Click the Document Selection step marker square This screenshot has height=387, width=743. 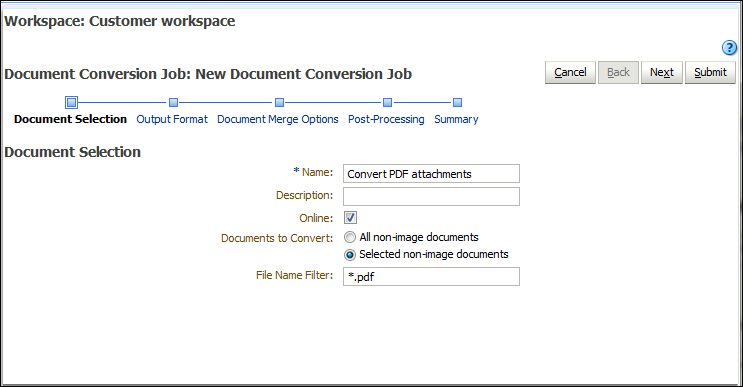(71, 102)
